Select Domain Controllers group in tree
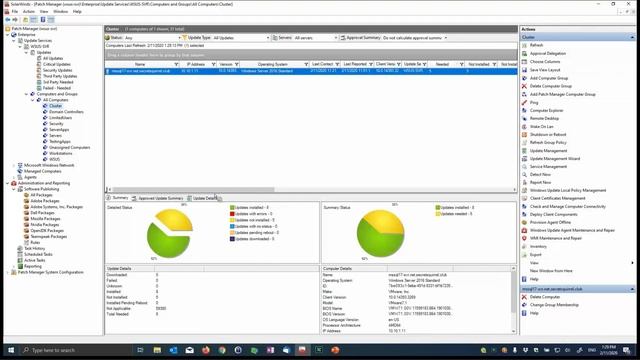 pos(66,112)
